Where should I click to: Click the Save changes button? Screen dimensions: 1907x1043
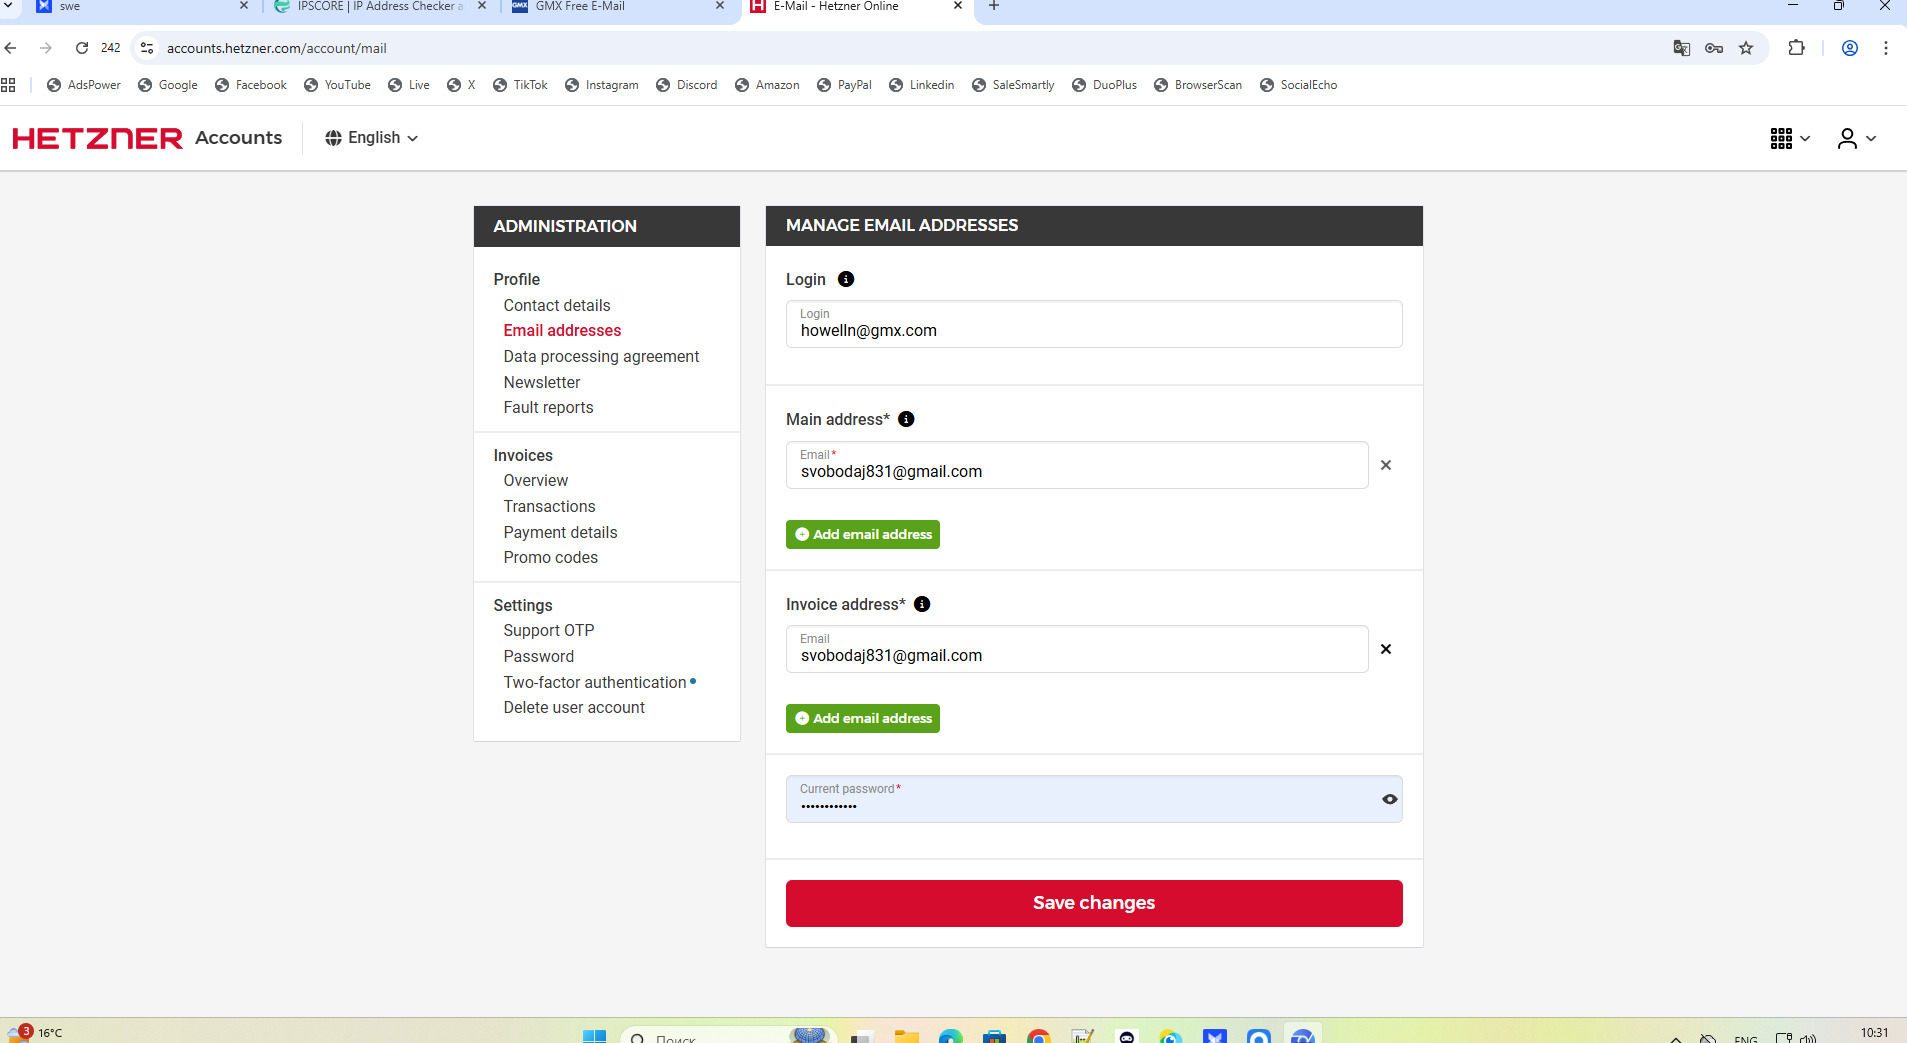[1094, 903]
